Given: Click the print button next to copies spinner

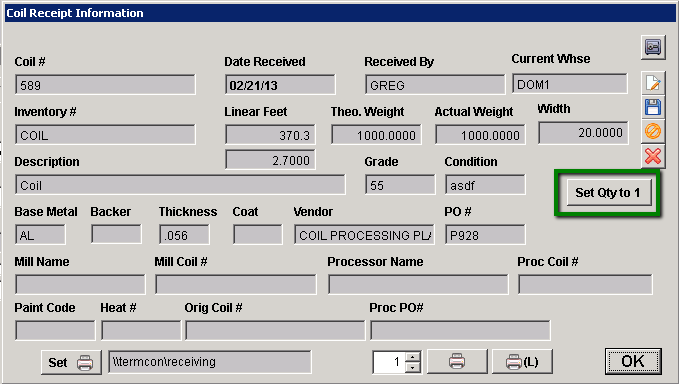Looking at the screenshot, I should [457, 361].
